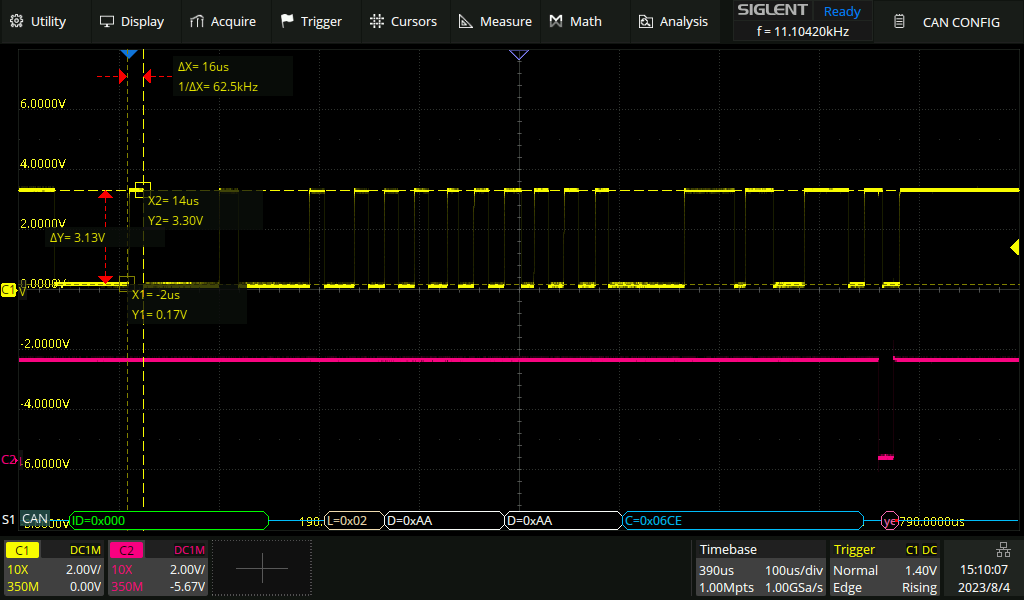Select the second D=0xAA decode packet
The width and height of the screenshot is (1024, 600).
point(564,520)
